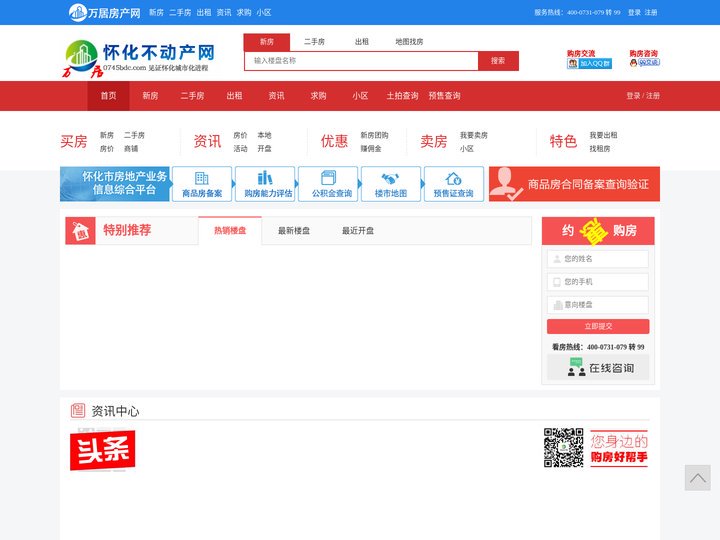The height and width of the screenshot is (540, 720).
Task: Click 资讯 link in top blue bar
Action: click(x=224, y=13)
